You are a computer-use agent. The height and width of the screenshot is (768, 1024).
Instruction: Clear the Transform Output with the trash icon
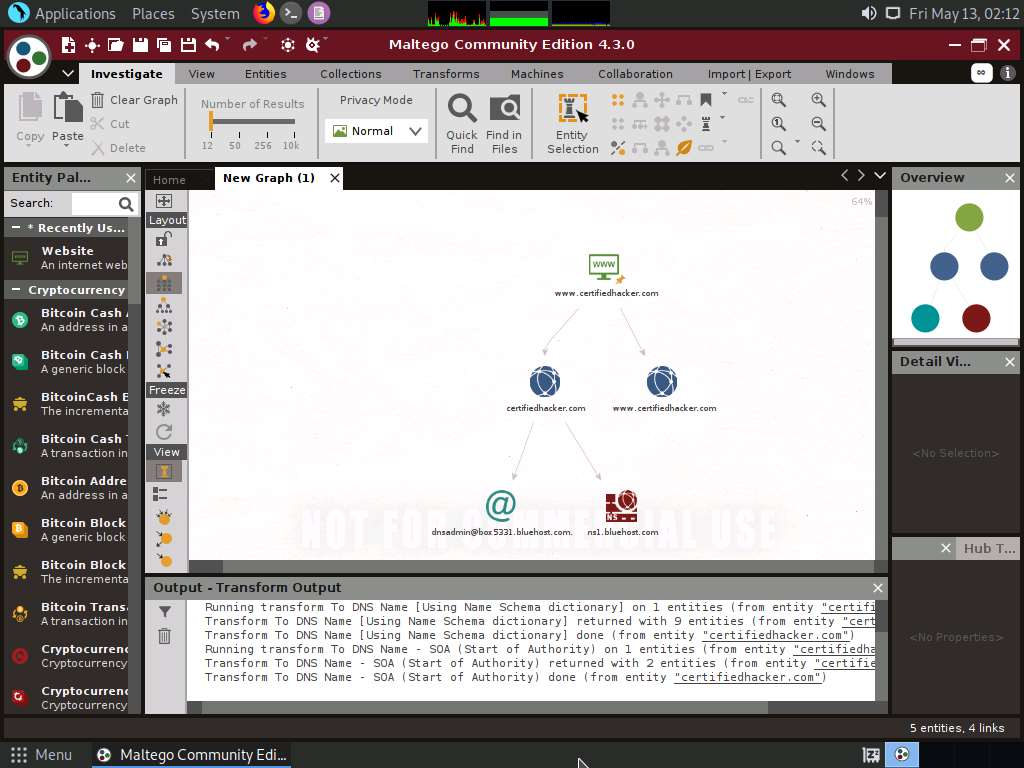tap(165, 635)
